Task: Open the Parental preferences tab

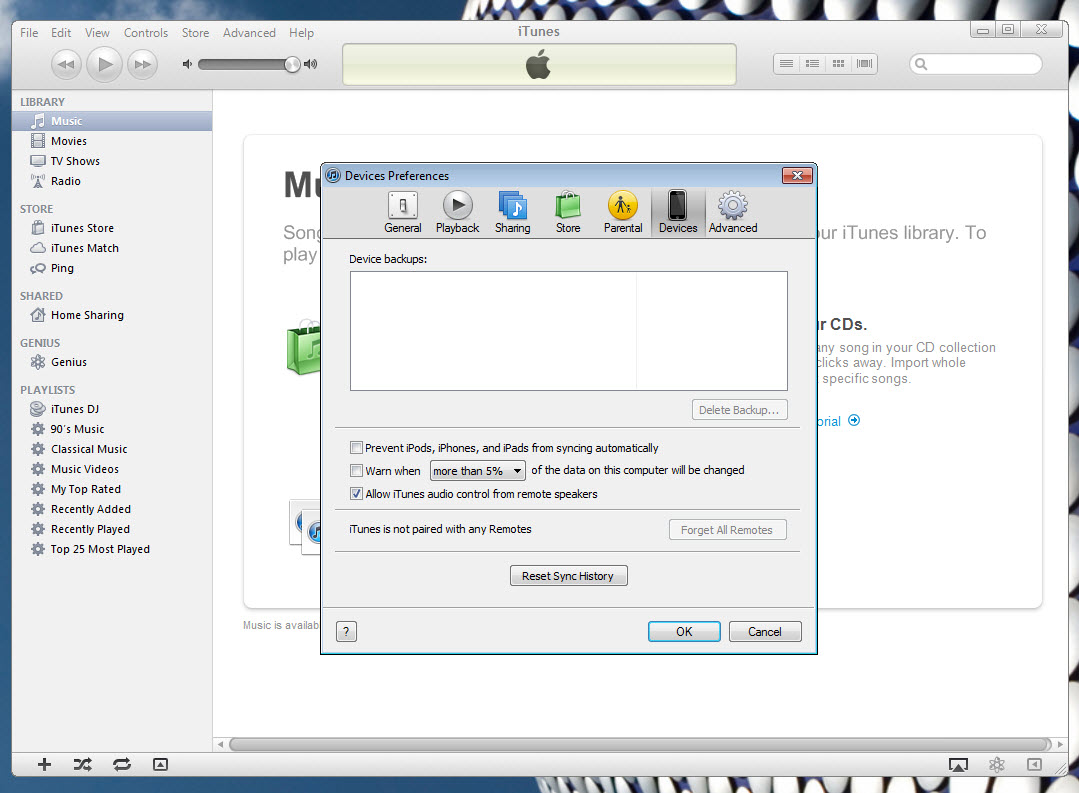Action: pos(623,213)
